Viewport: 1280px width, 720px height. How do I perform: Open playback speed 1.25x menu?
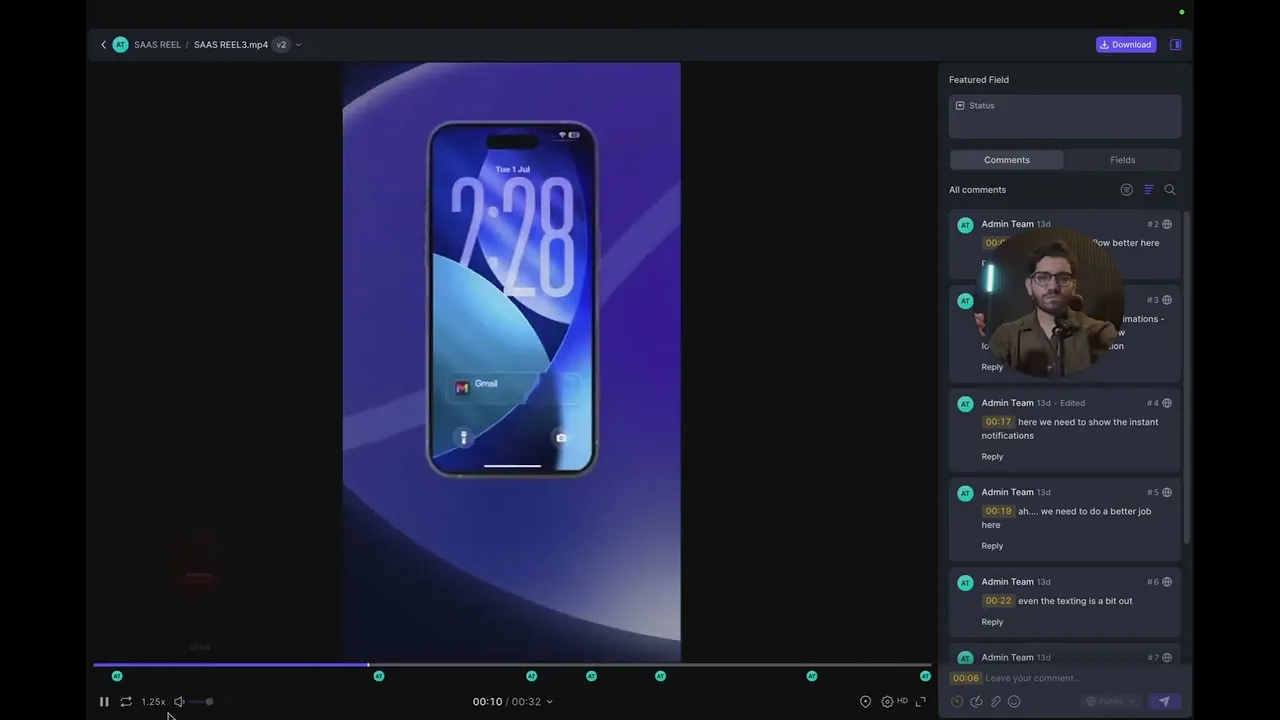[153, 702]
